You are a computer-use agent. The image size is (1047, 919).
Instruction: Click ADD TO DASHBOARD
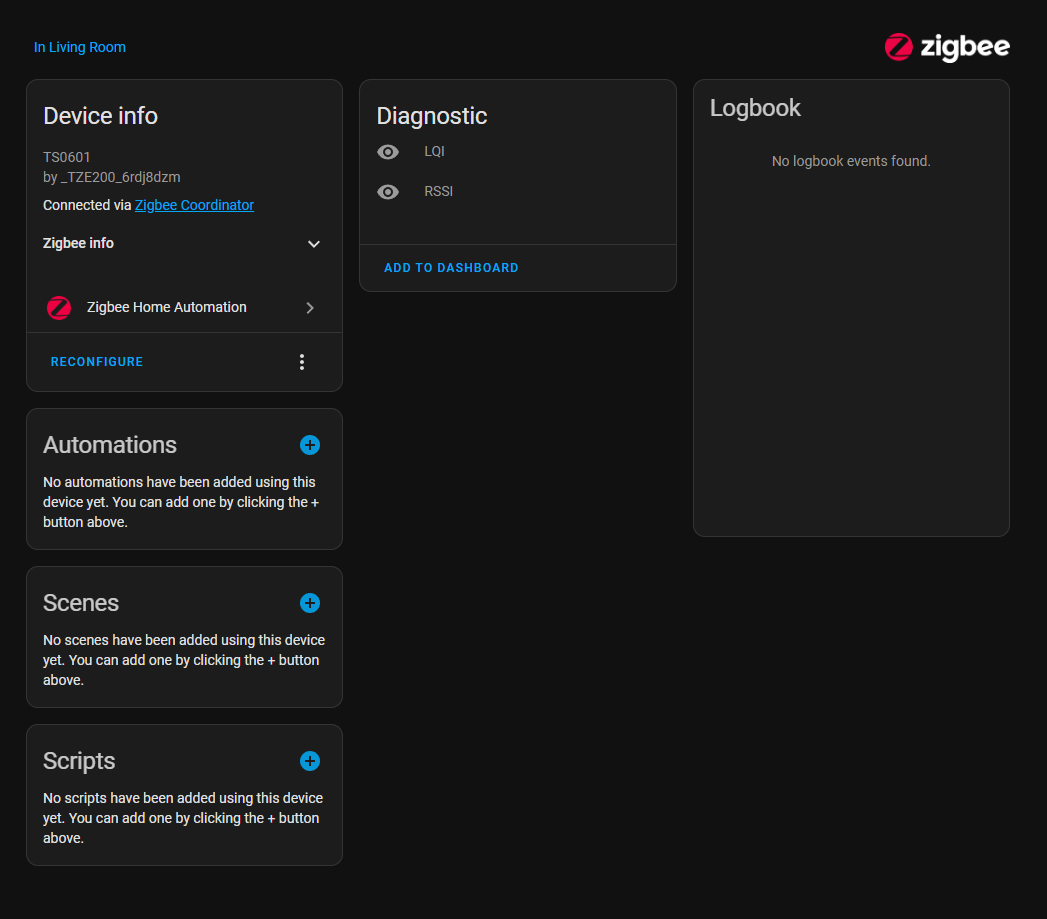(x=451, y=268)
